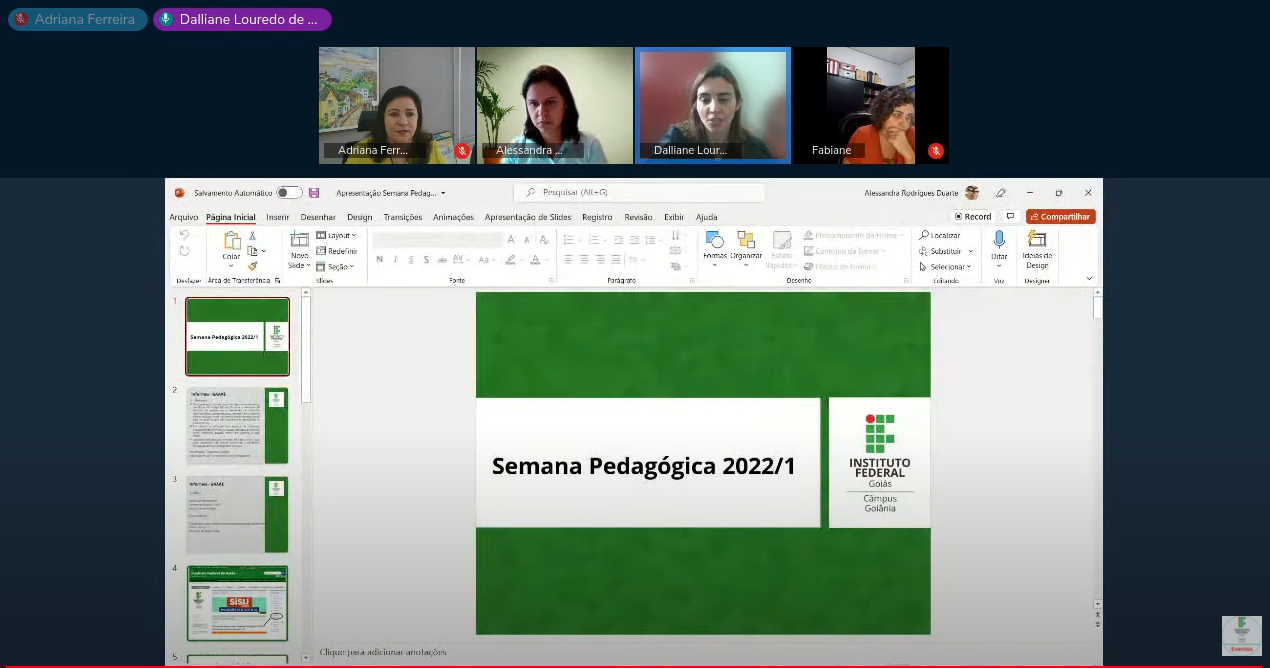Click the Colar (paste) icon
The image size is (1270, 668).
pyautogui.click(x=232, y=241)
